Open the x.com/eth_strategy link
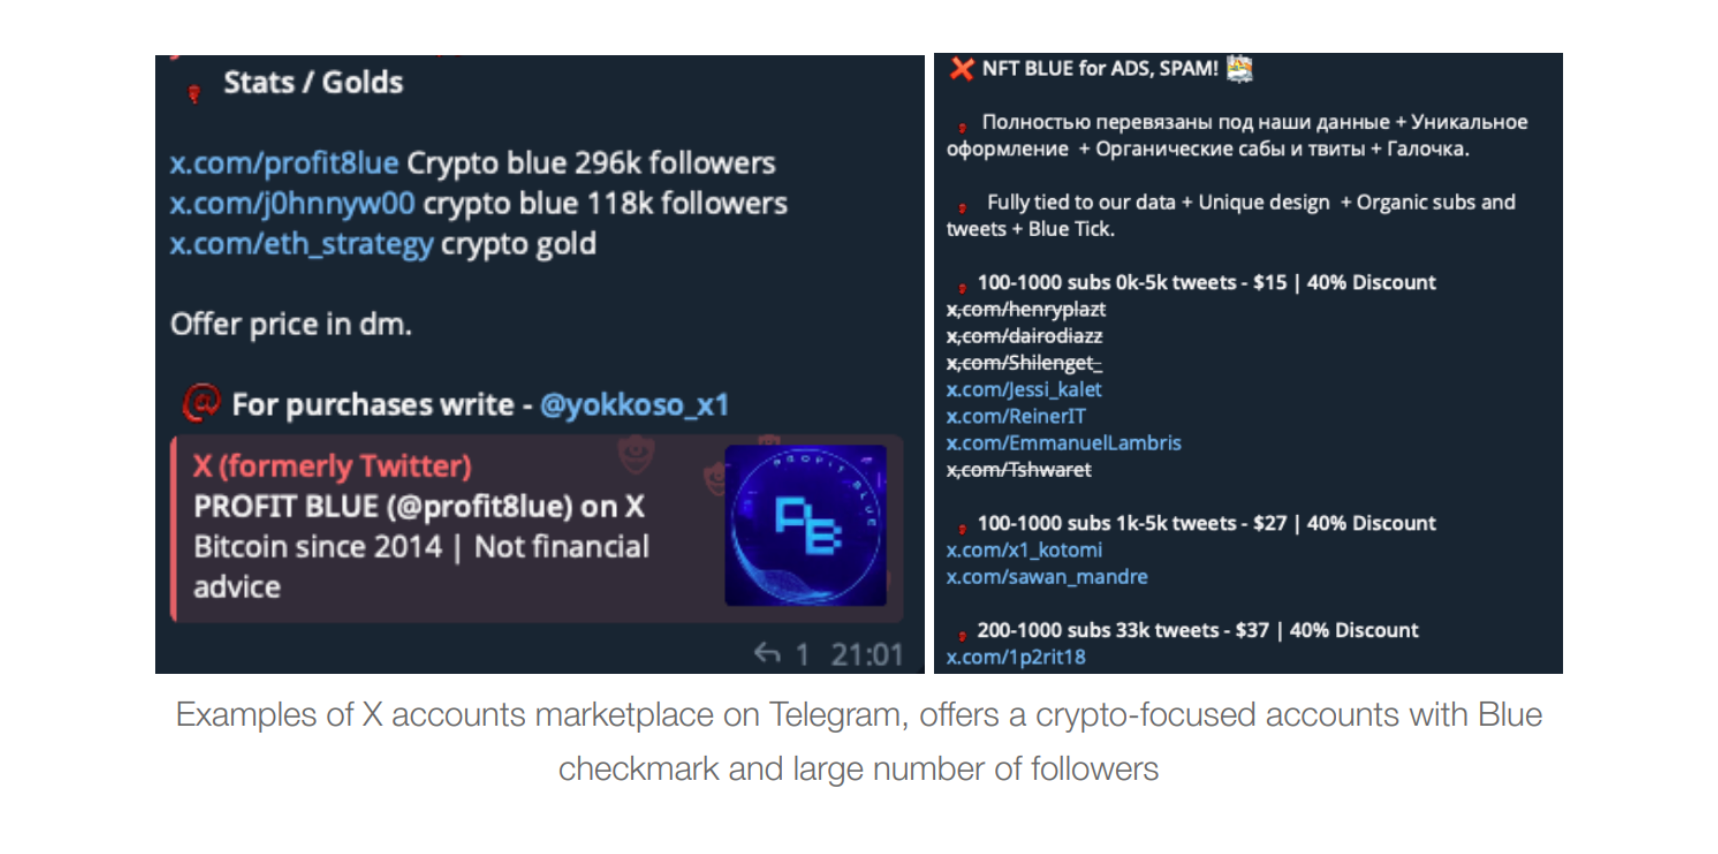 coord(300,243)
